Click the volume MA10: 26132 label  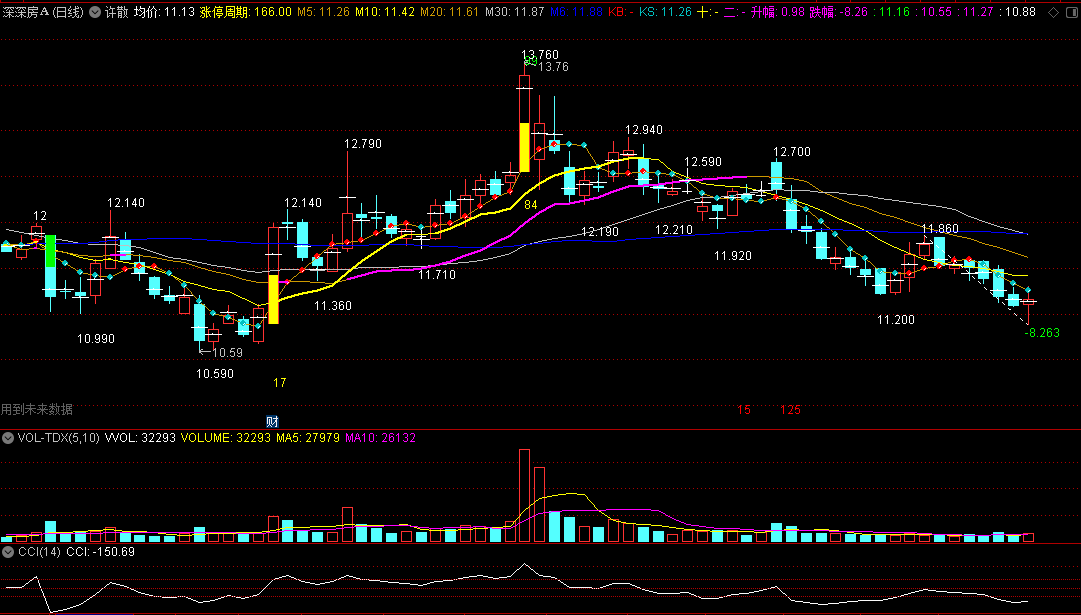coord(381,438)
